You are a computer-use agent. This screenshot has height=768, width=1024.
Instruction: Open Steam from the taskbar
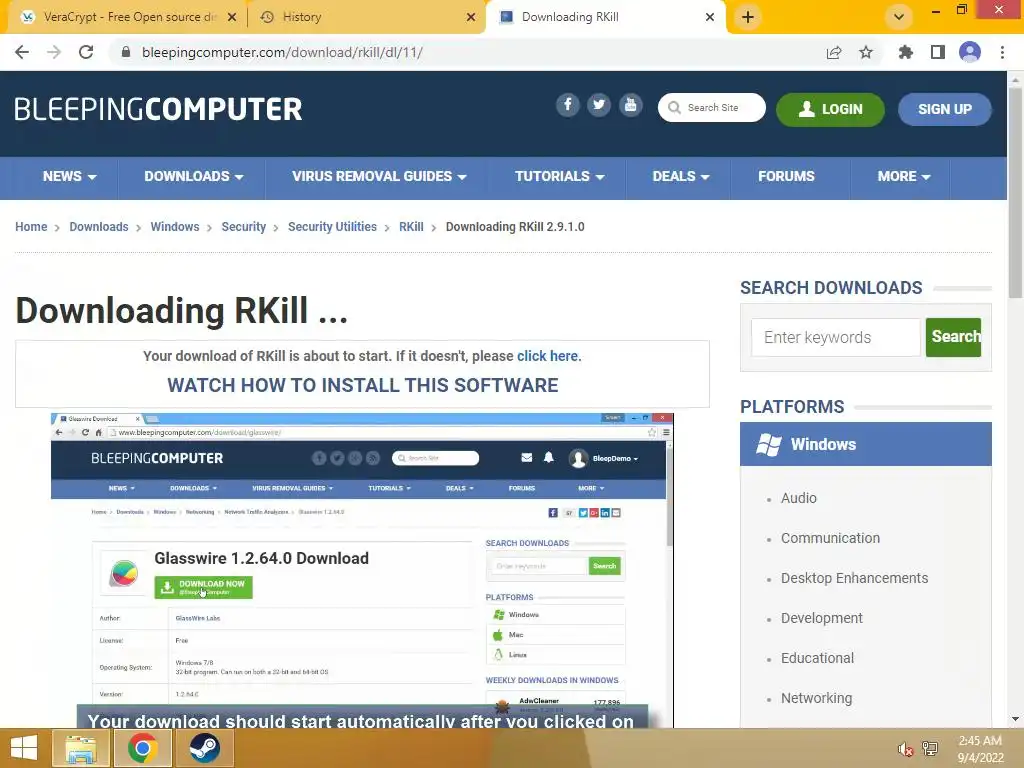click(204, 748)
